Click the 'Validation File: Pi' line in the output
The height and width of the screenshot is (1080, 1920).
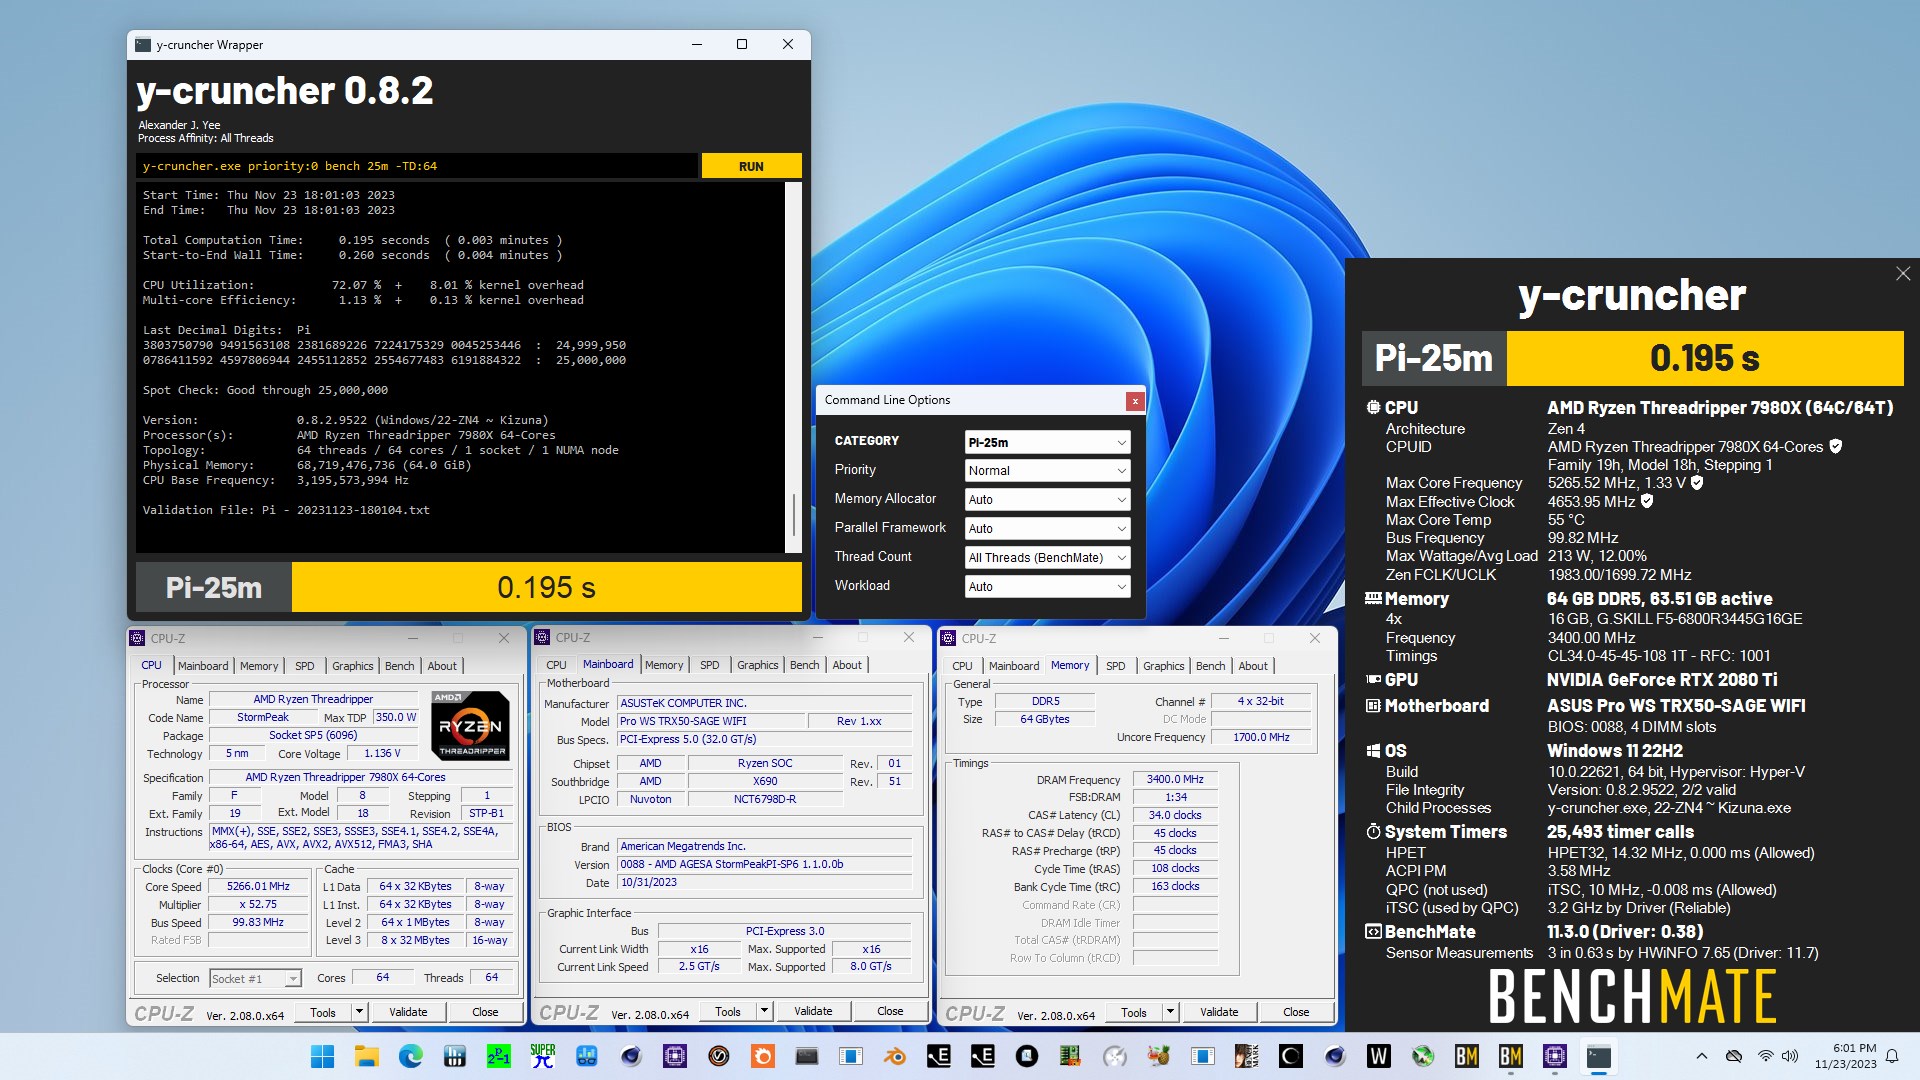click(286, 510)
